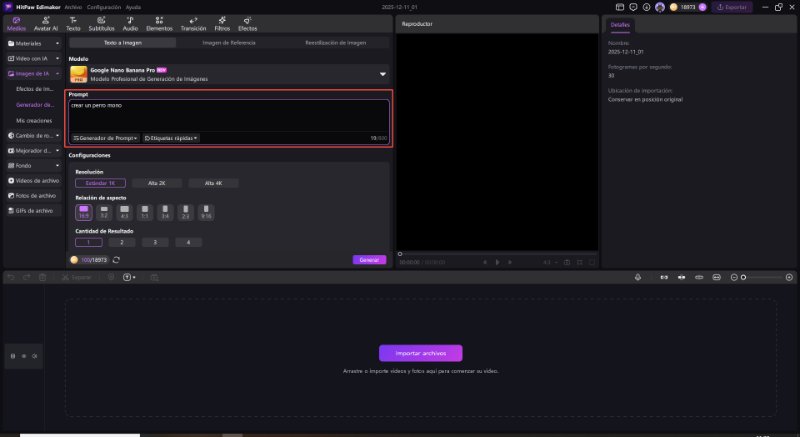The height and width of the screenshot is (437, 800).
Task: Click the player progress bar
Action: pos(497,253)
